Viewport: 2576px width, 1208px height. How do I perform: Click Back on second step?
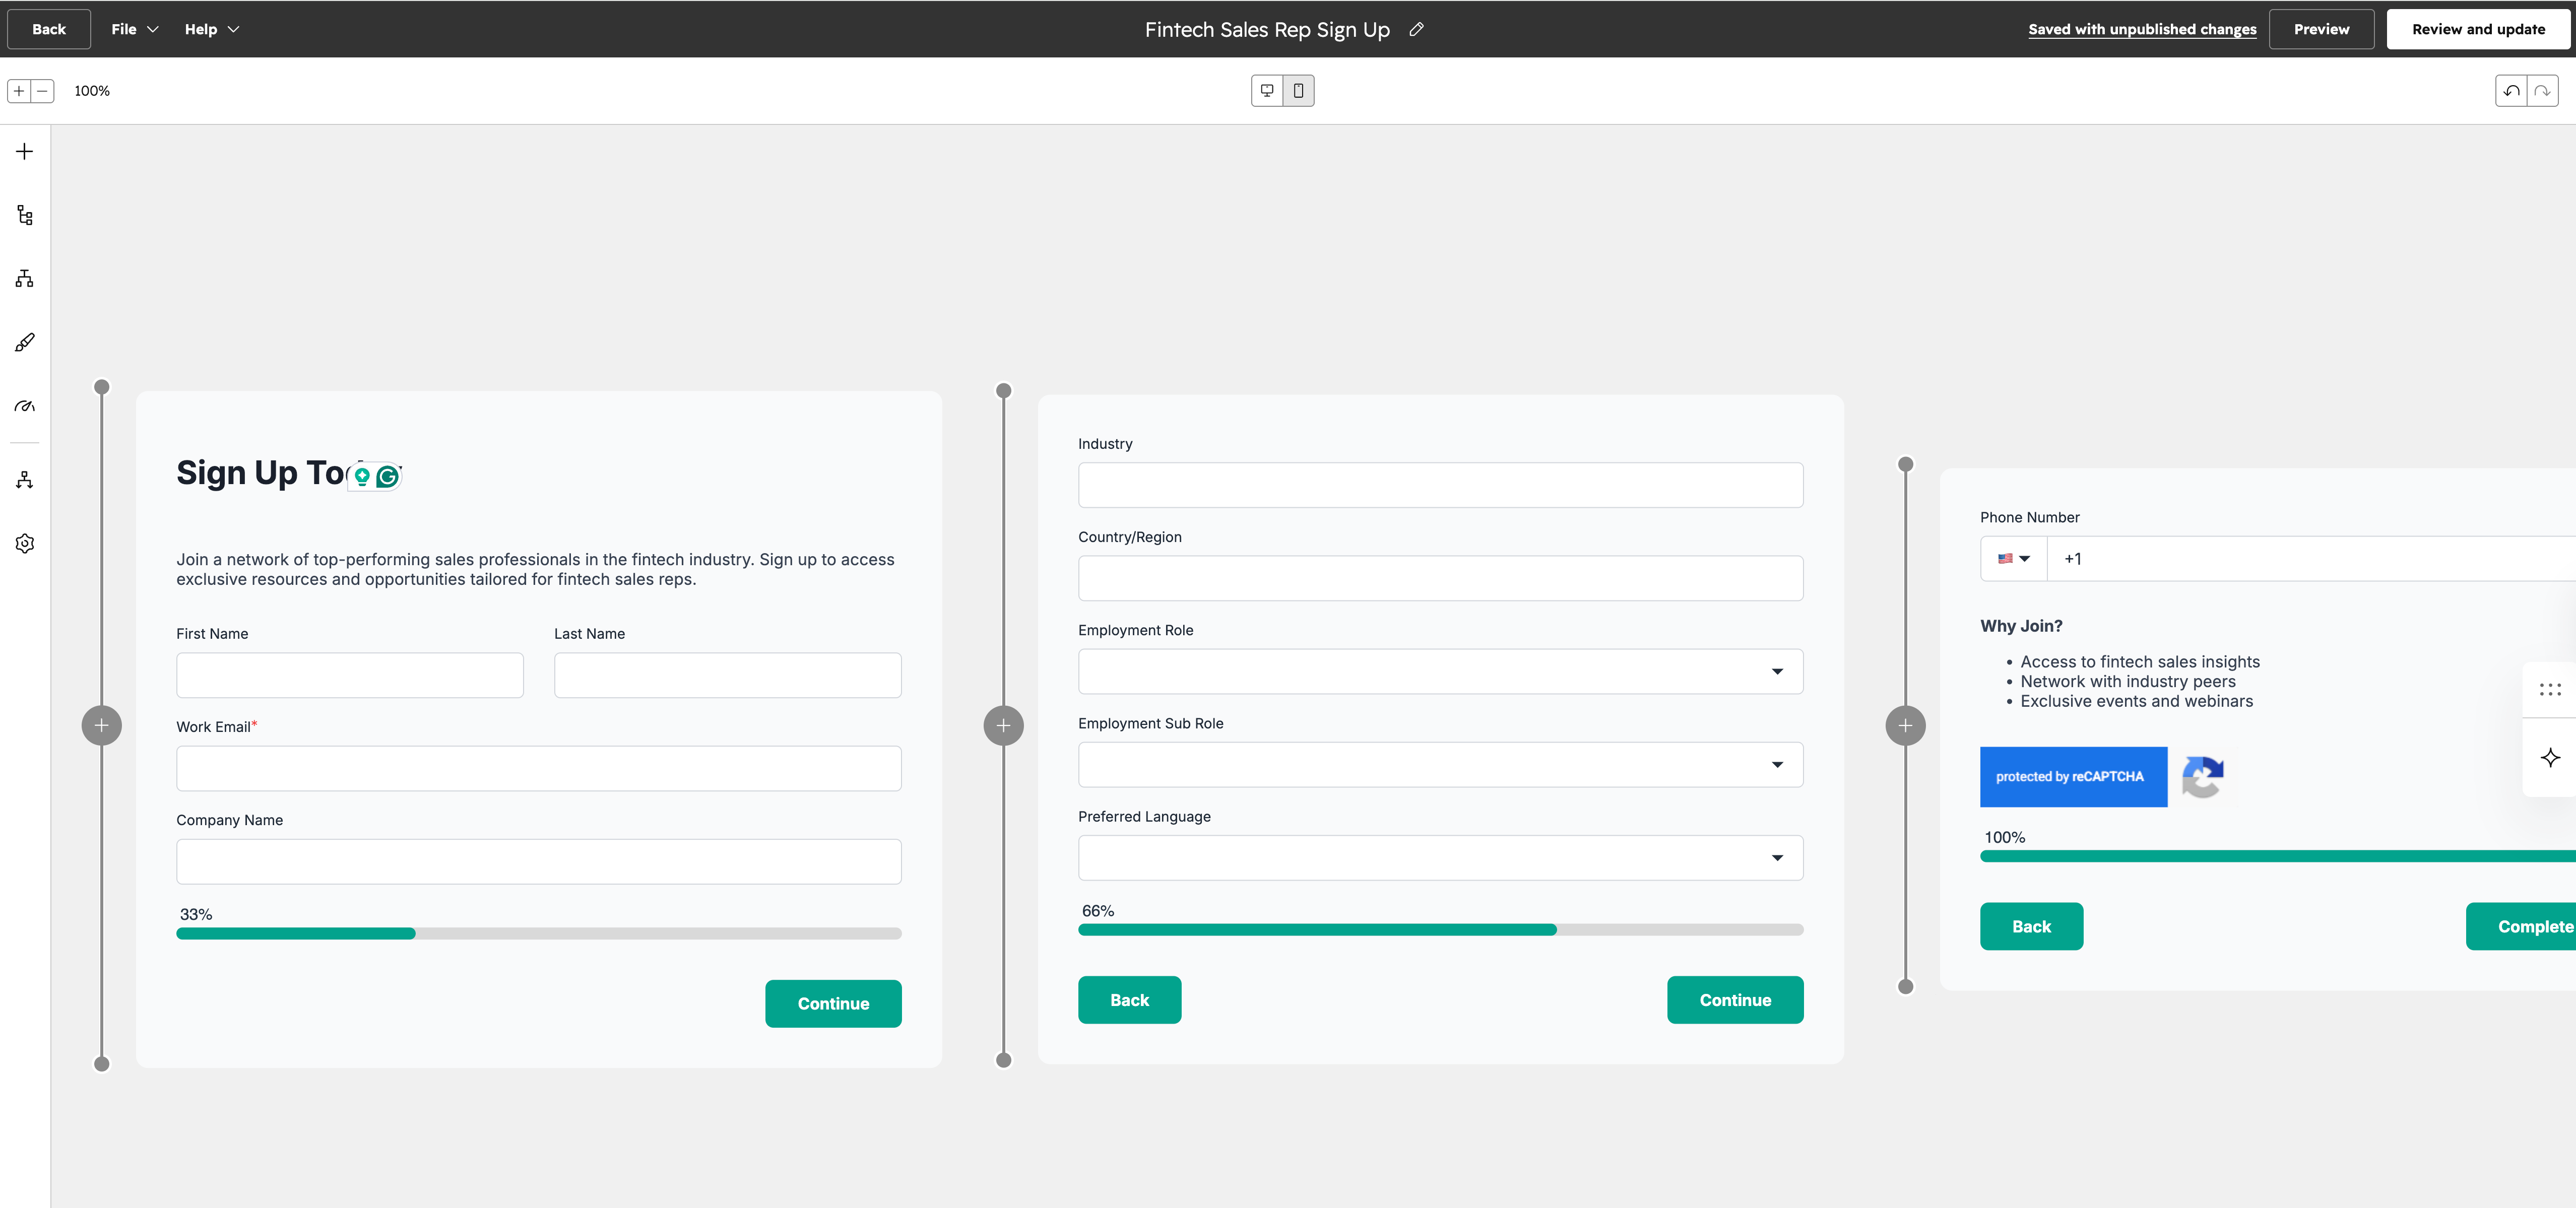1129,1000
